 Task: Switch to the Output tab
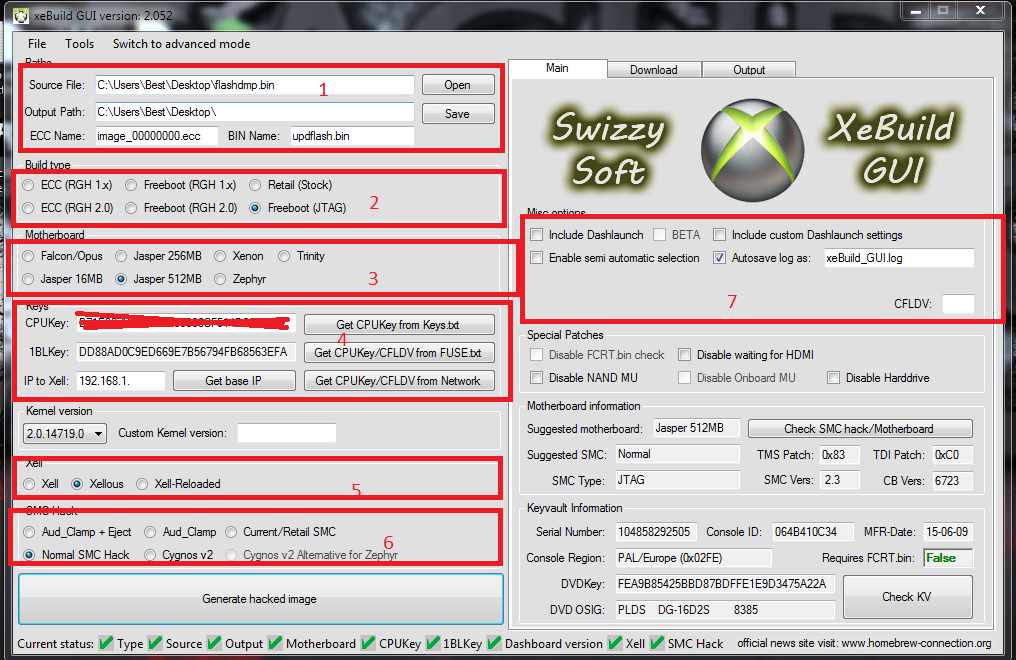(749, 69)
